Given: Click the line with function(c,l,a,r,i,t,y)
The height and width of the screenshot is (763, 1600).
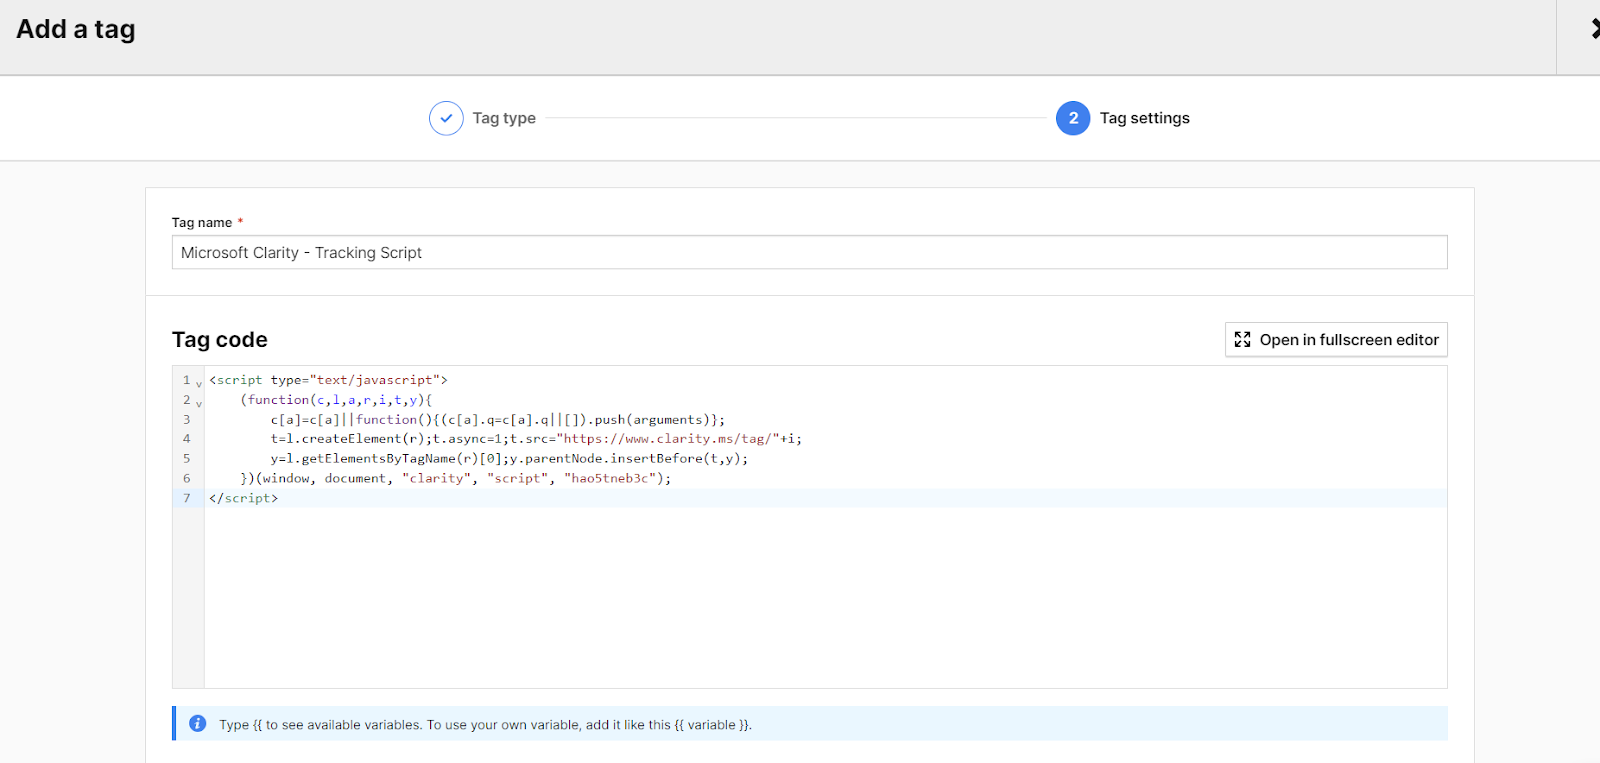Looking at the screenshot, I should (336, 400).
